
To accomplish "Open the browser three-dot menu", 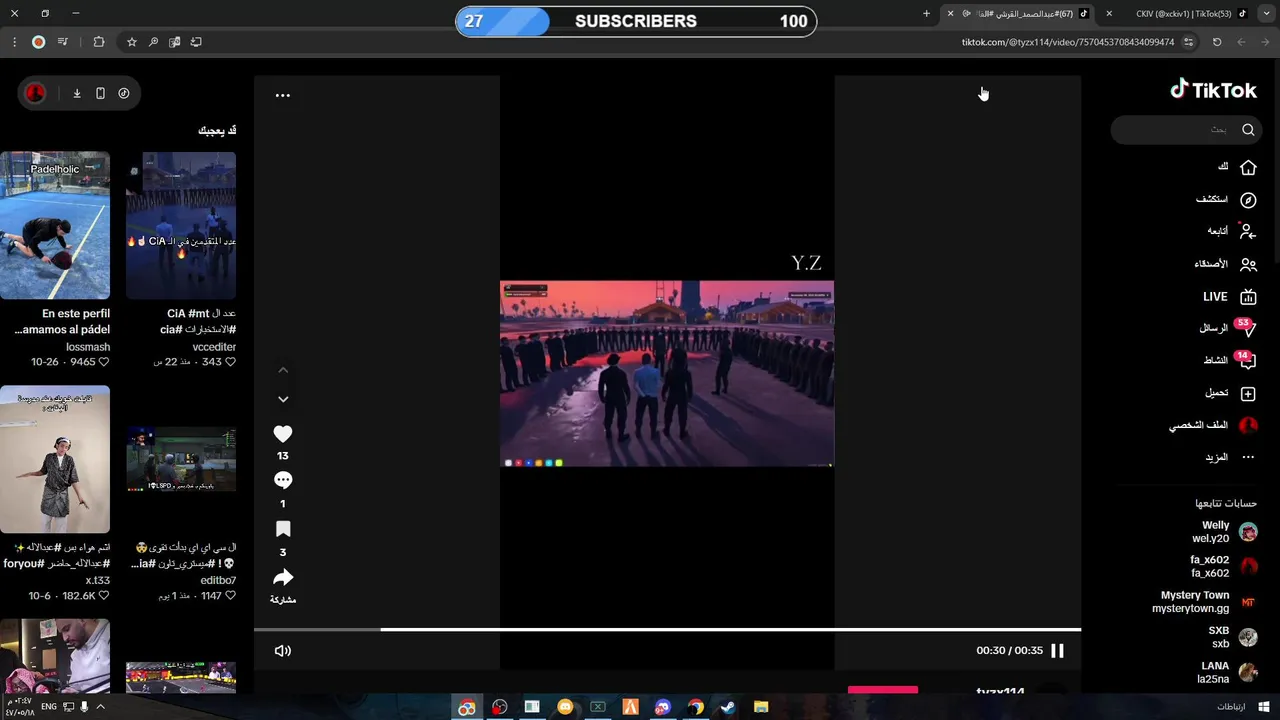I will click(x=14, y=42).
